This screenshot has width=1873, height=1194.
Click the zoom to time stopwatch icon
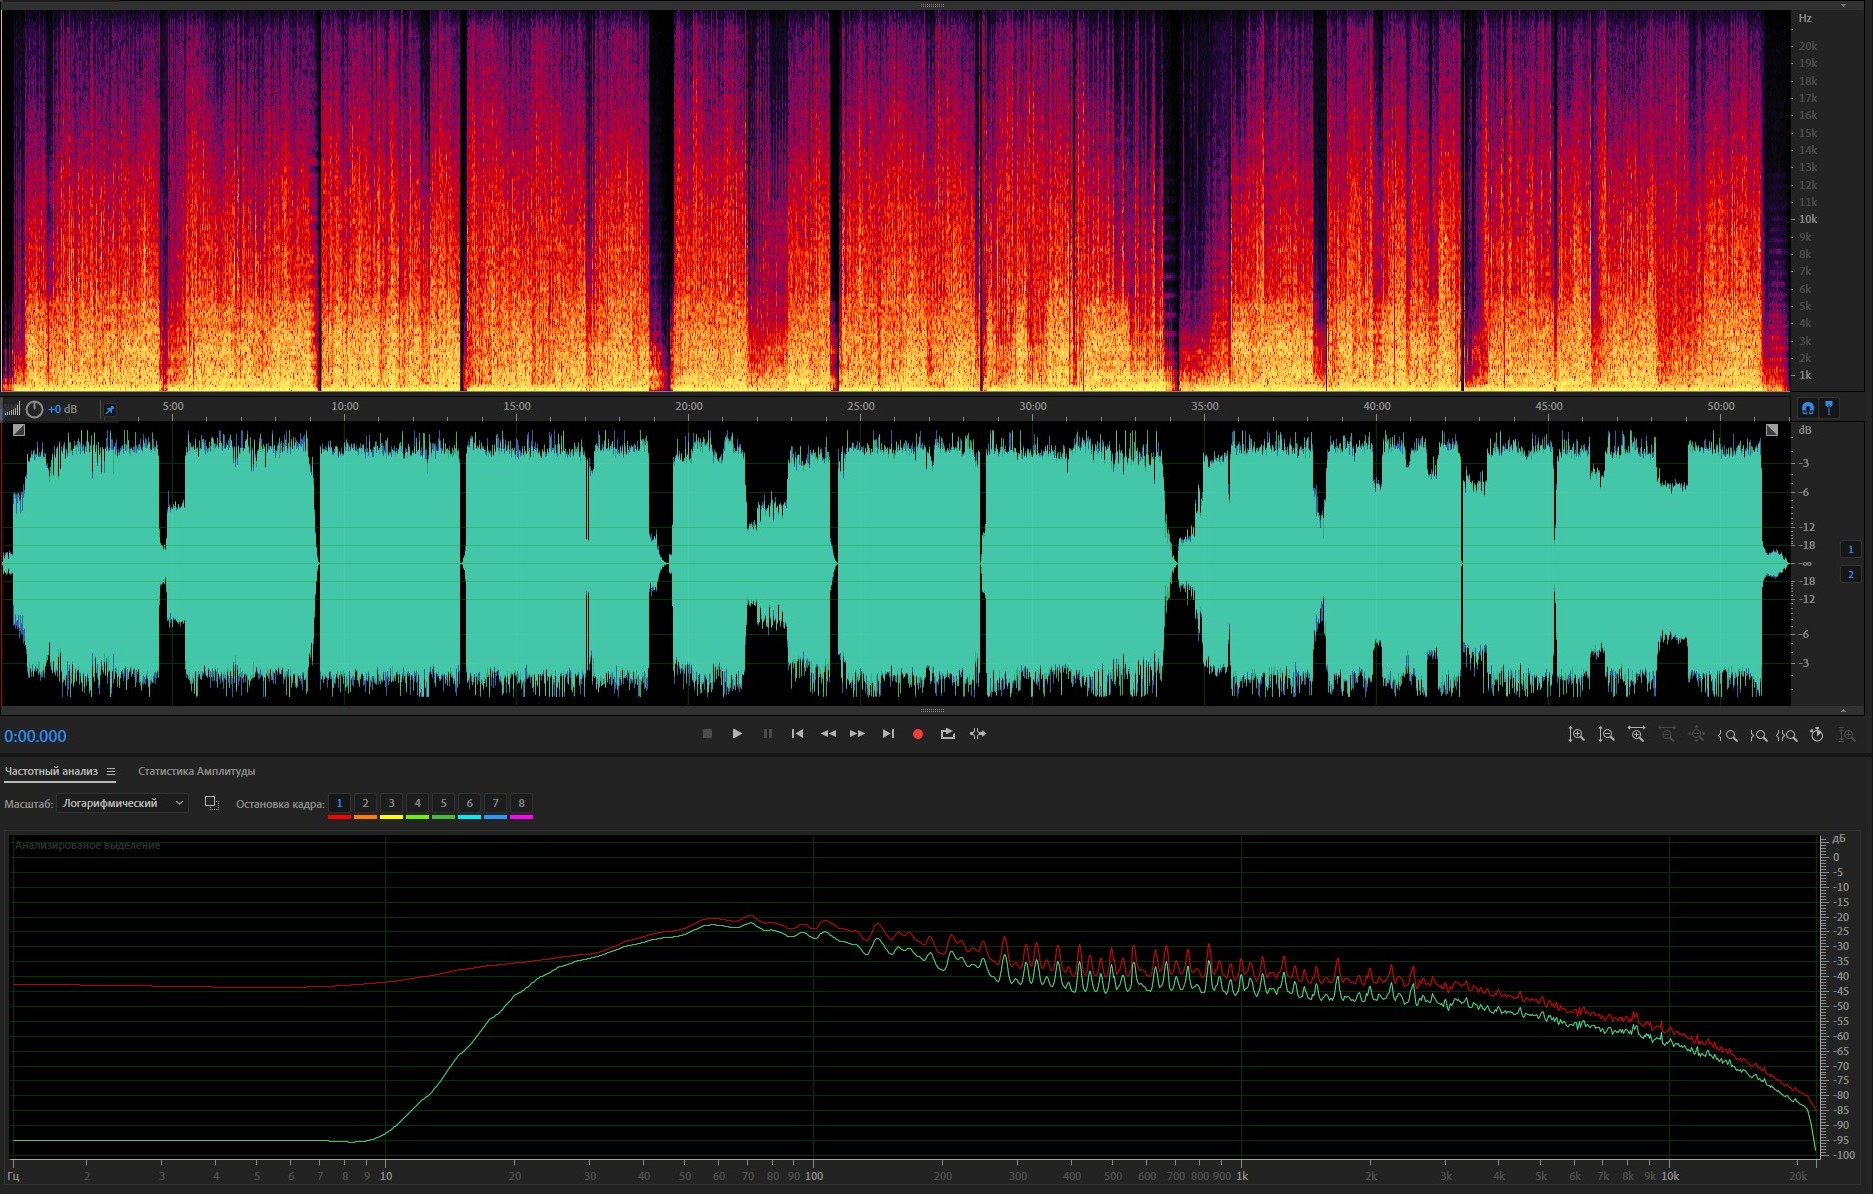pos(1817,735)
